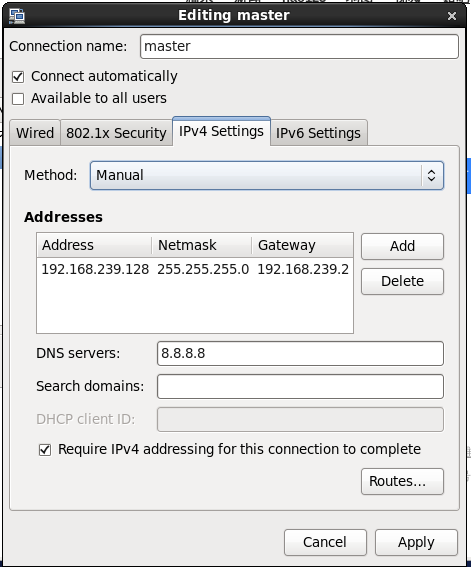Click the Search domains input
Image resolution: width=471 pixels, height=568 pixels.
pyautogui.click(x=300, y=387)
